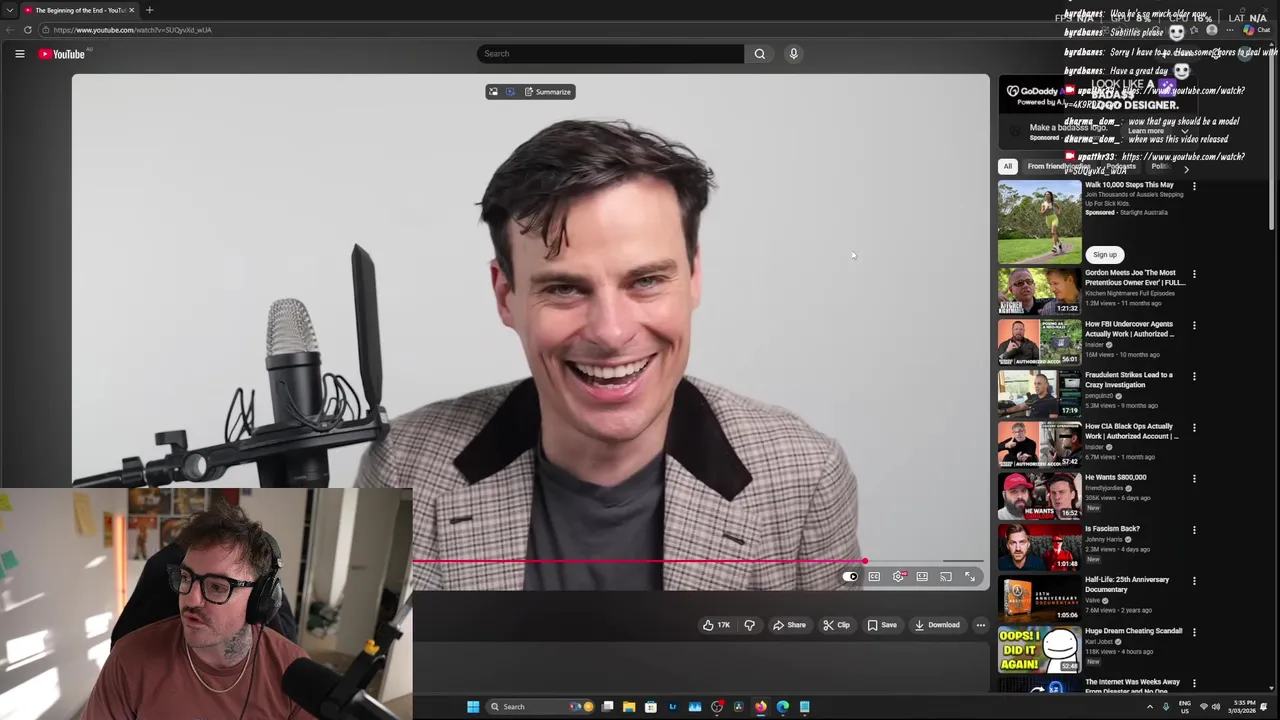1280x720 pixels.
Task: Open the 'Walk 10,000 Steps This May' thumbnail
Action: click(x=1039, y=222)
